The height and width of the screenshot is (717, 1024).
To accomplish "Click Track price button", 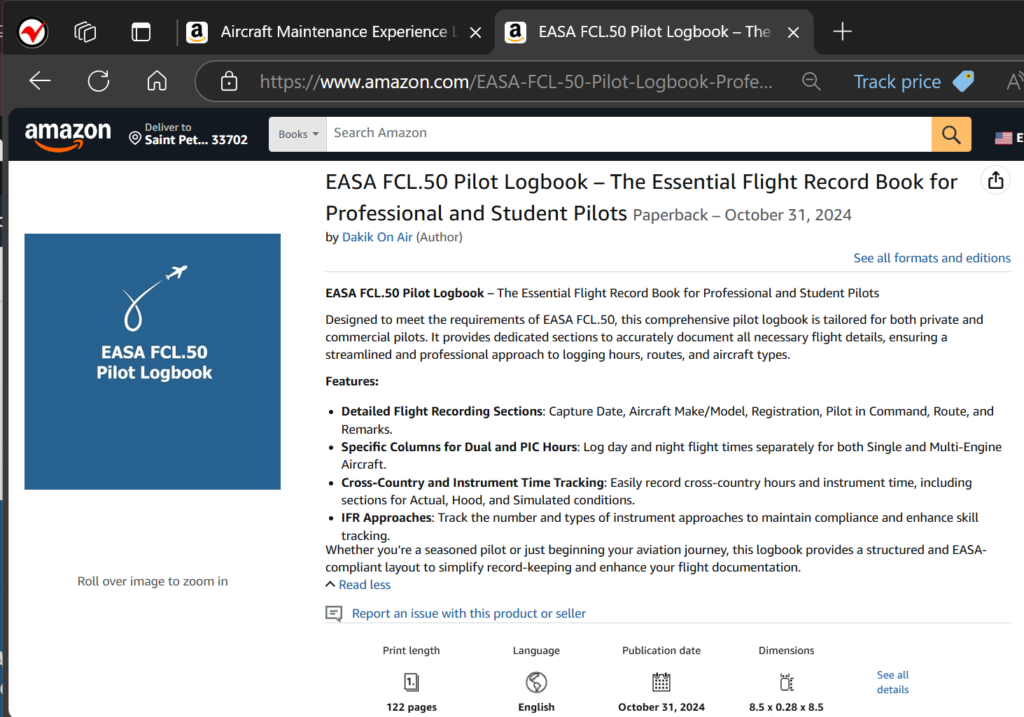I will point(913,82).
